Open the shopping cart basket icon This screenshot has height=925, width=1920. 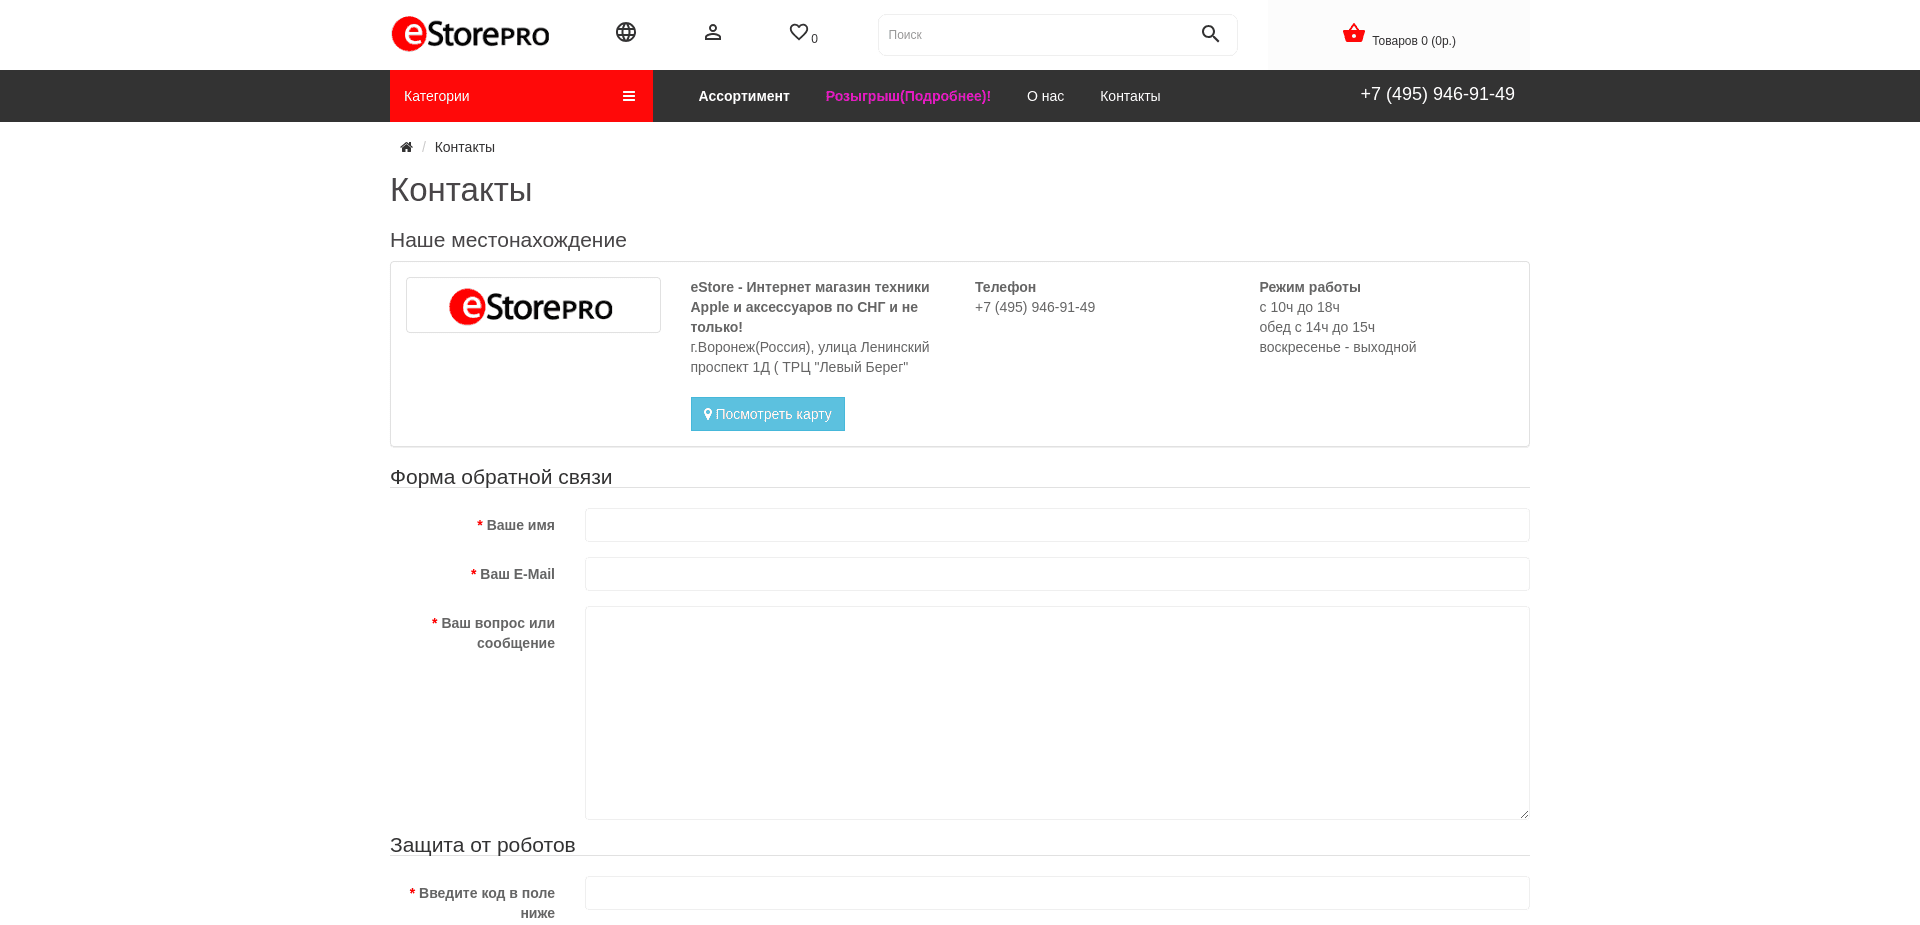click(x=1353, y=31)
